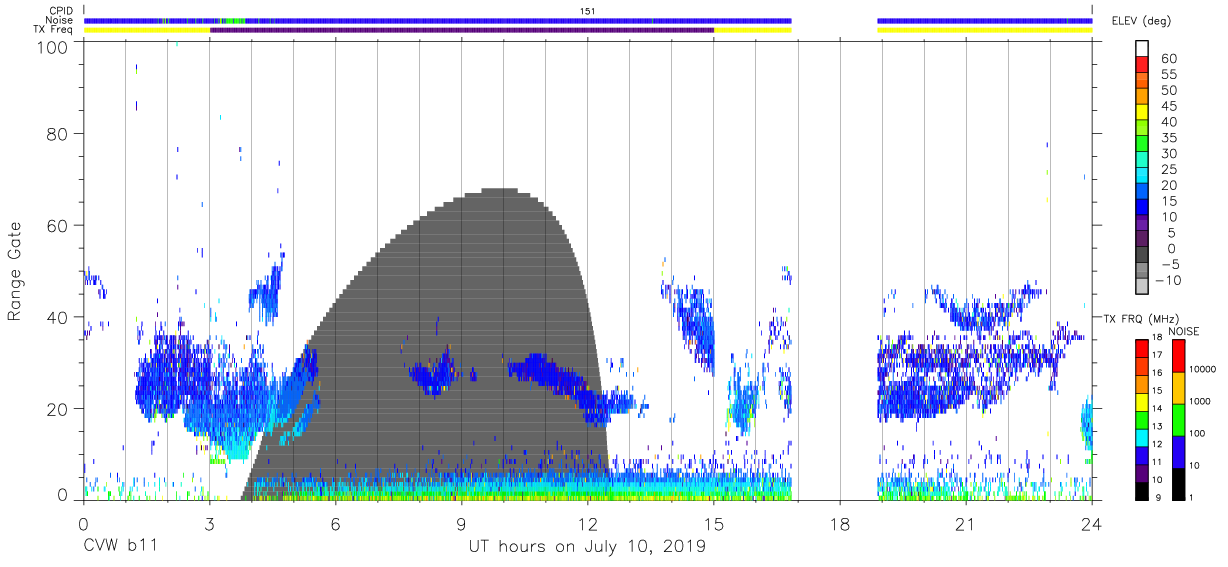
Task: Click the 25 label on ELEV colorbar
Action: tap(1168, 170)
